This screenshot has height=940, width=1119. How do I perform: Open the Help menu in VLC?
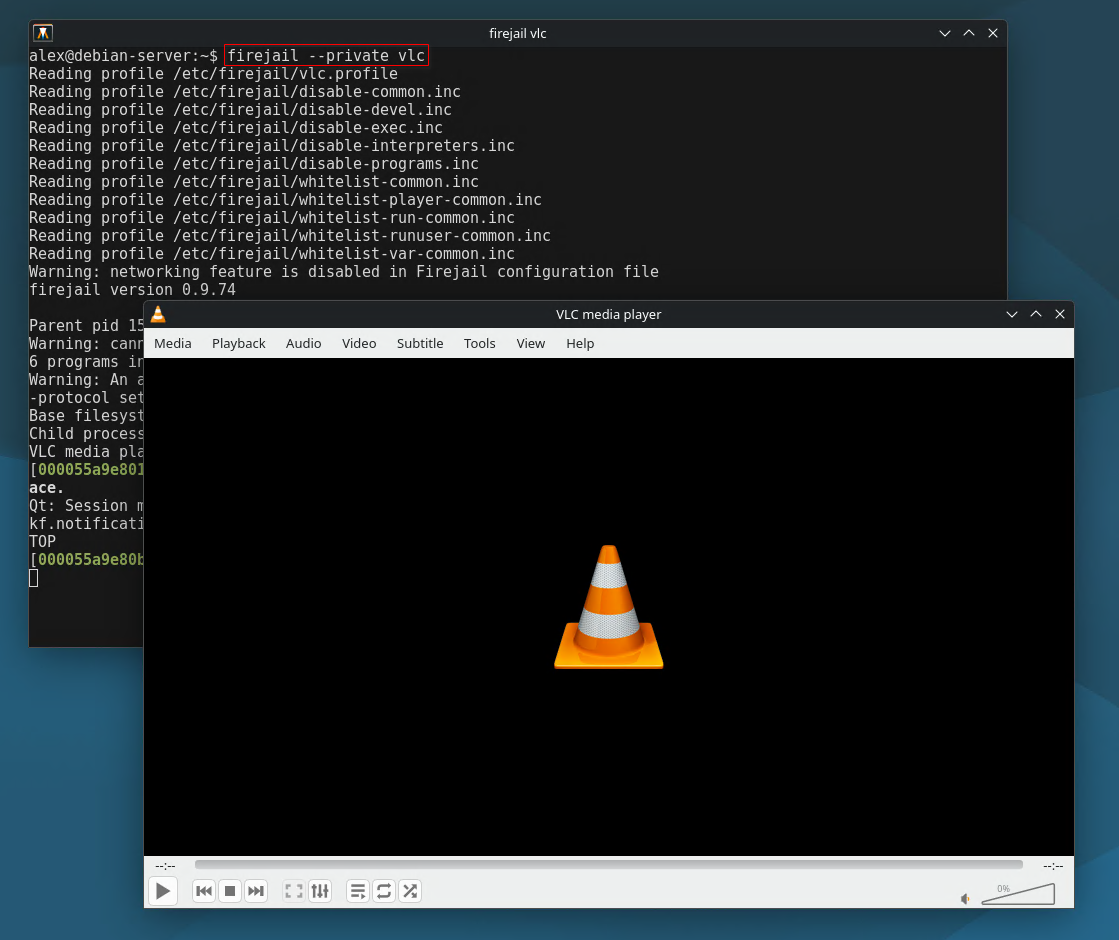pos(580,343)
